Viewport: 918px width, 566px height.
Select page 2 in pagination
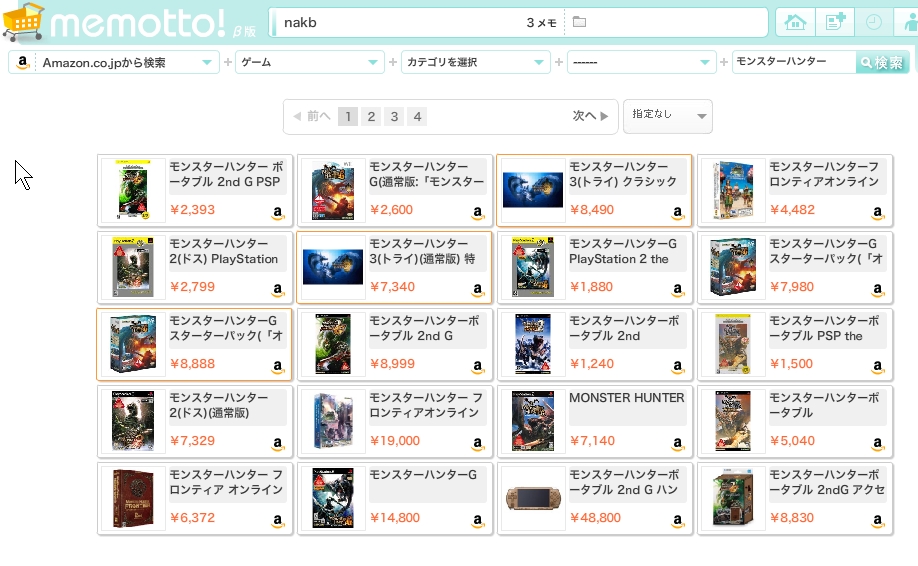click(x=371, y=116)
